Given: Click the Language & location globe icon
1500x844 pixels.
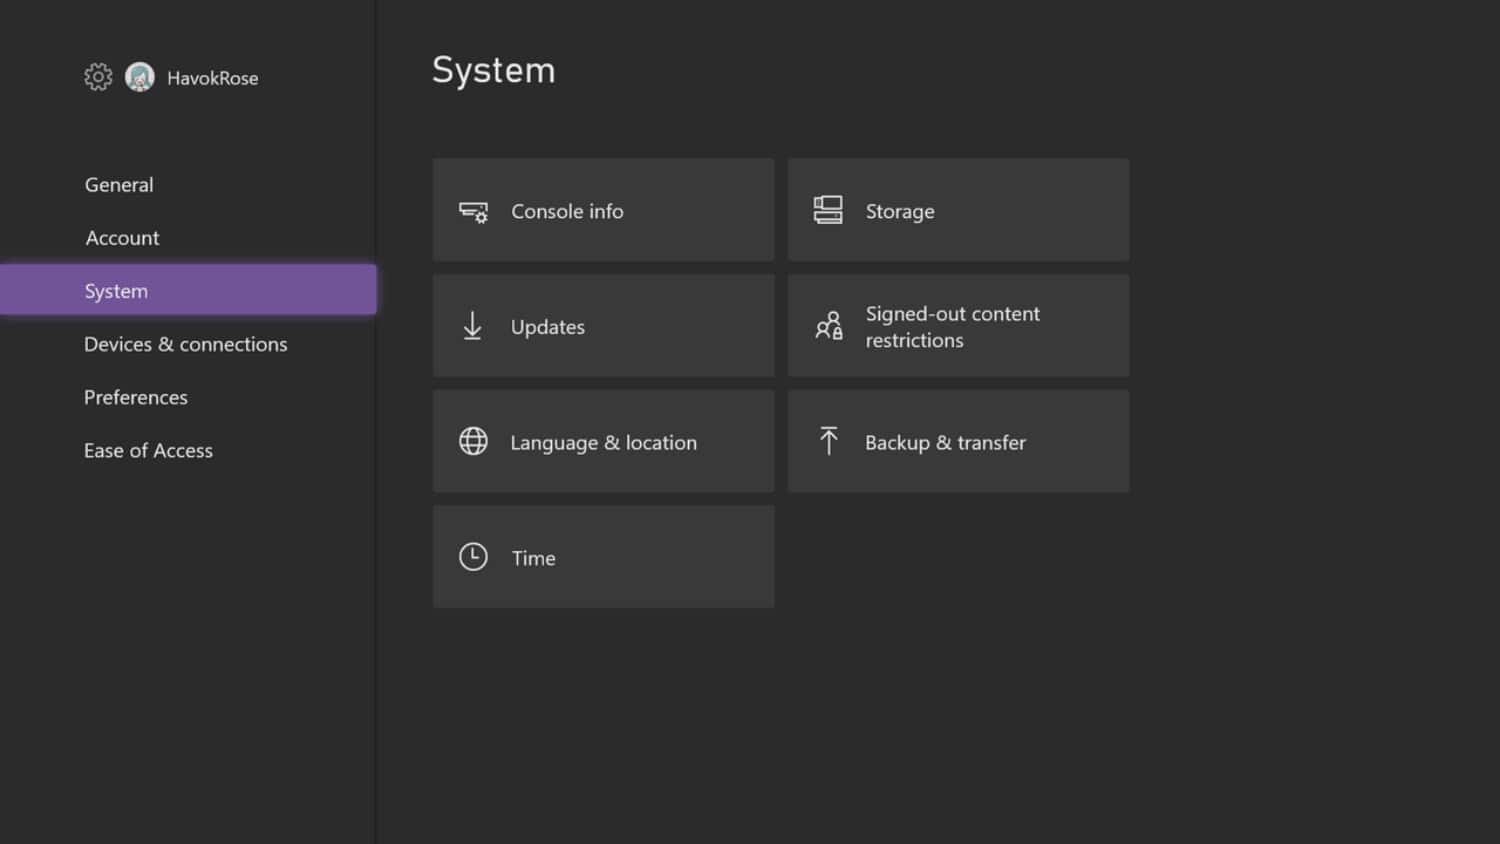Looking at the screenshot, I should coord(473,441).
